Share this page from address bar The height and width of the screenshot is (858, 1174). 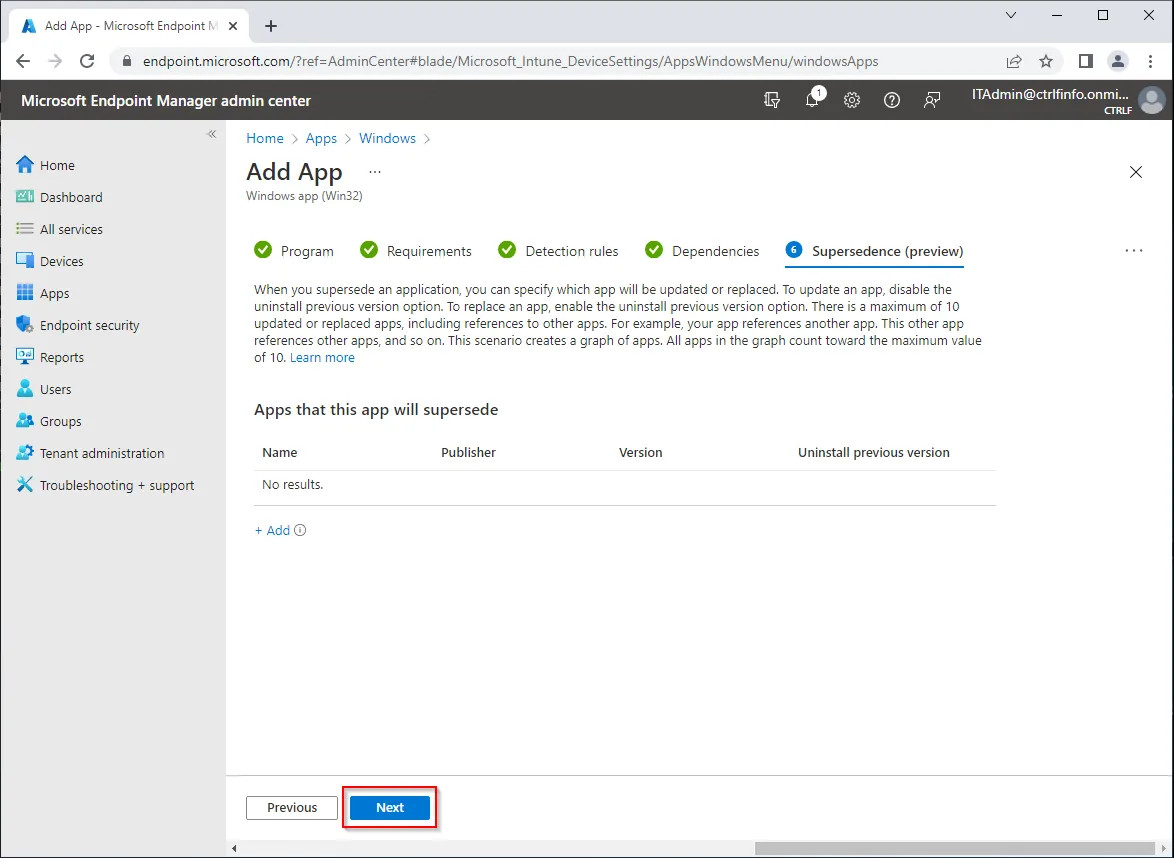point(1014,61)
